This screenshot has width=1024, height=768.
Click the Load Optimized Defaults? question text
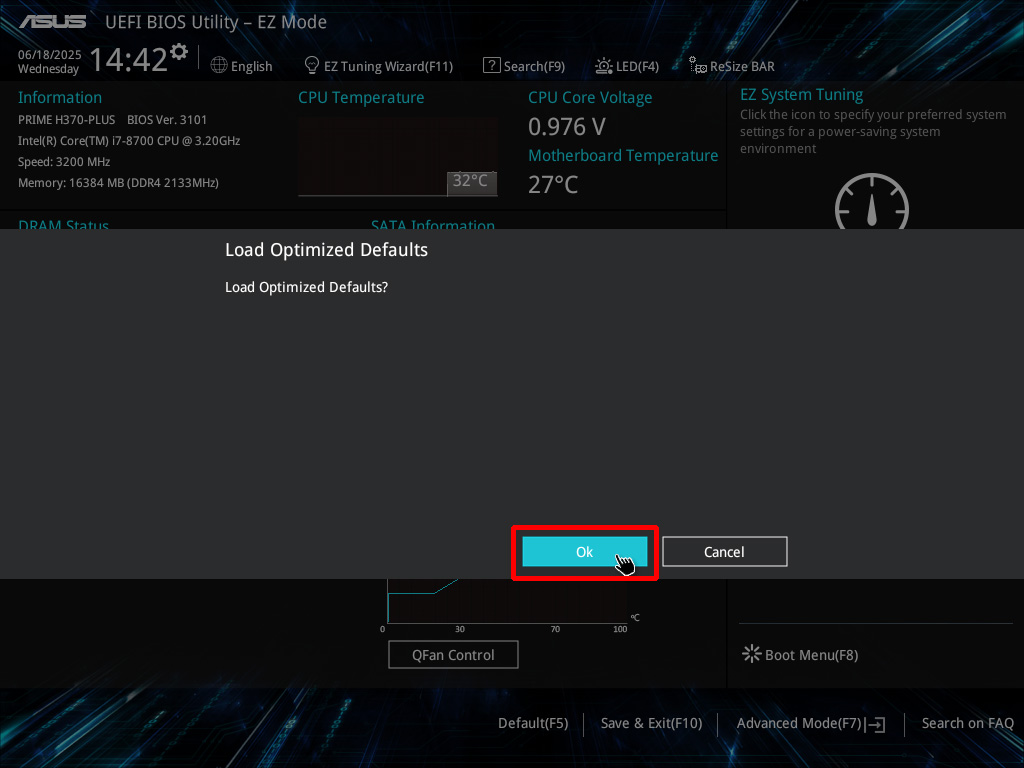[x=306, y=287]
